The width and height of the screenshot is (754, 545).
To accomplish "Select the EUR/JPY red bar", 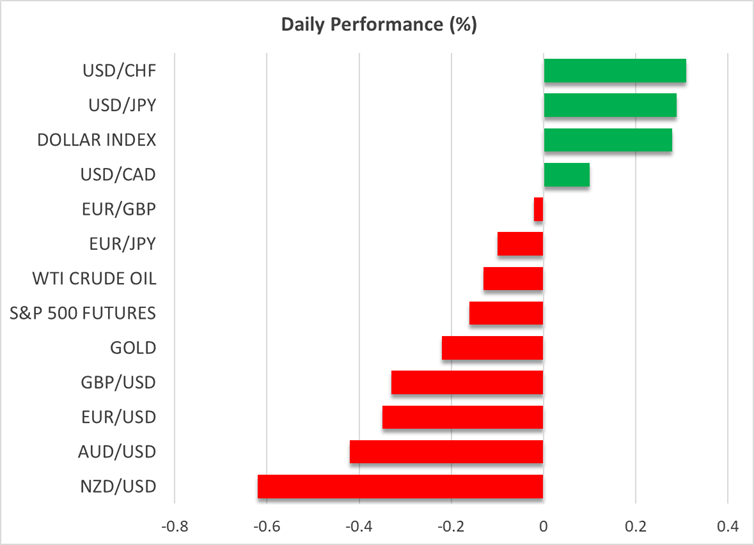I will pos(520,244).
